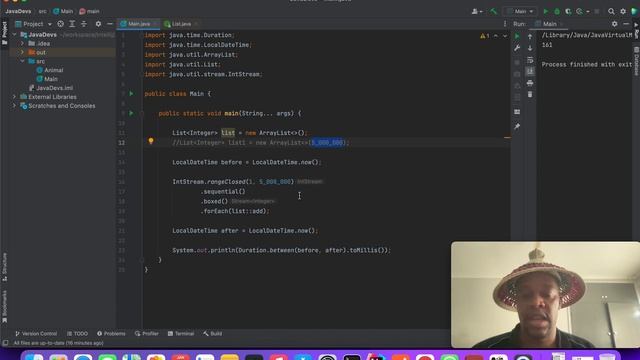
Task: Open the TODO tool window
Action: tap(78, 333)
